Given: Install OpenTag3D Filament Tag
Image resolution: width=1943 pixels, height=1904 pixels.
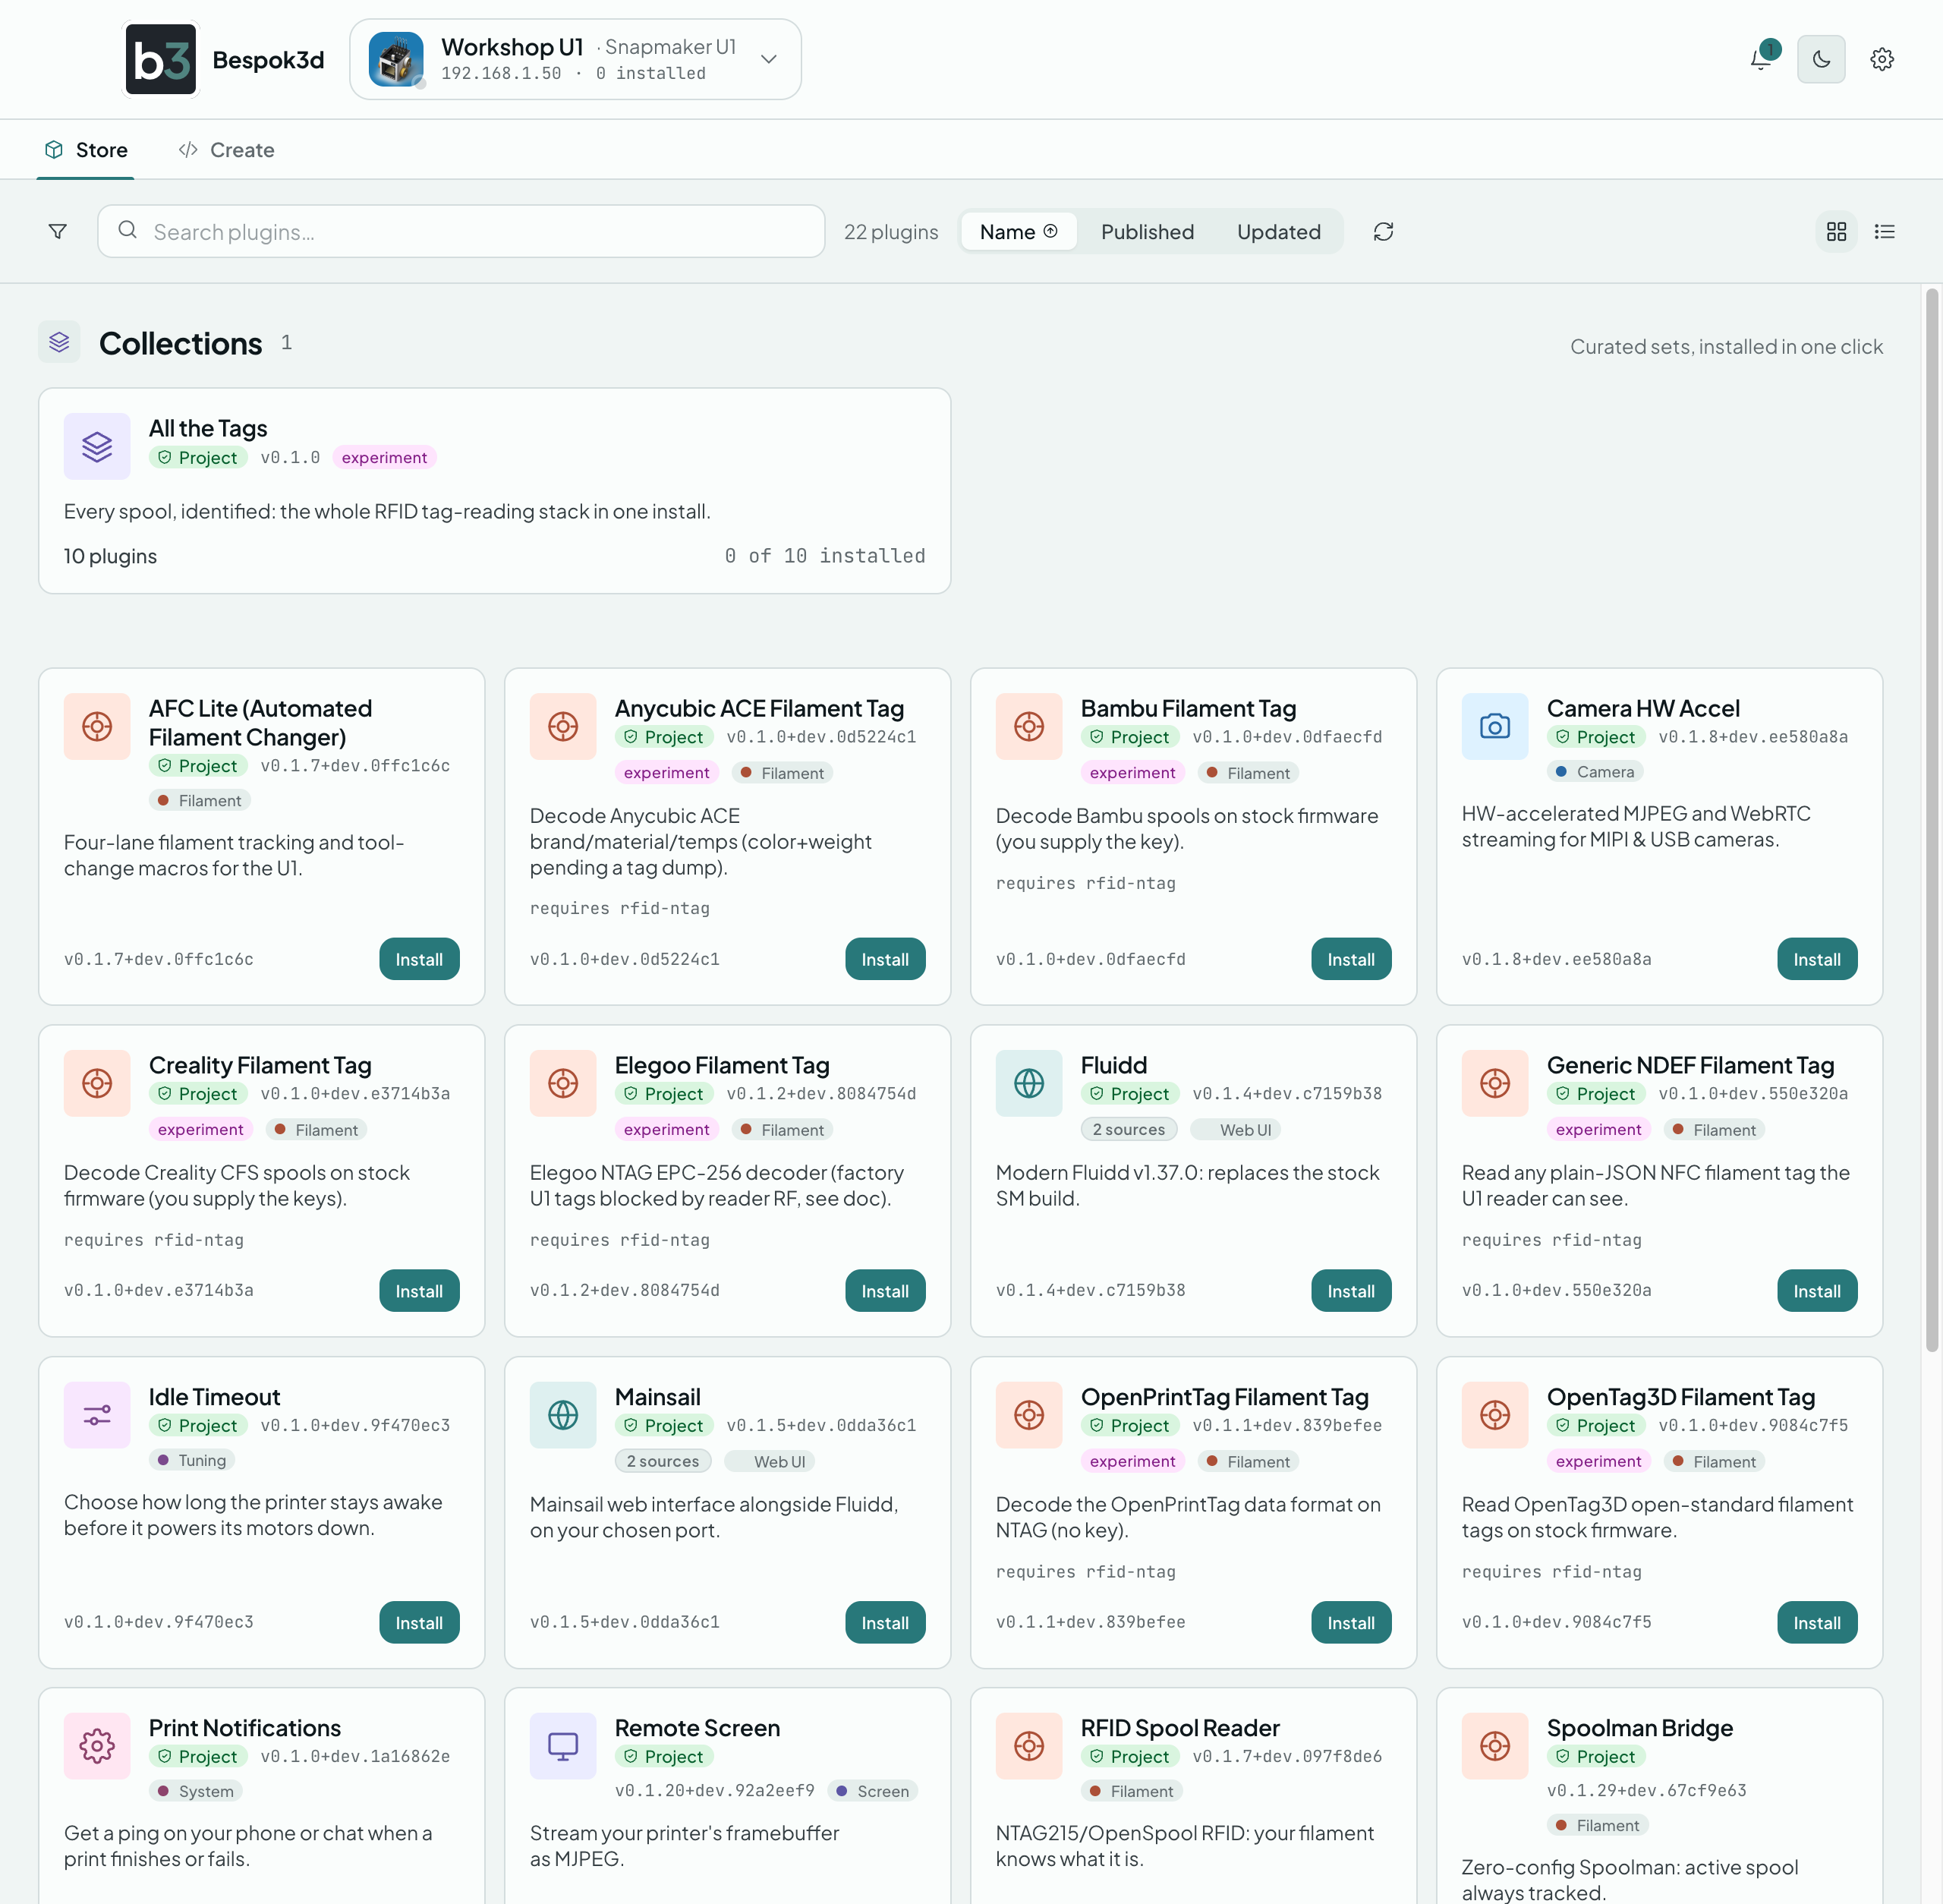Looking at the screenshot, I should pos(1817,1623).
